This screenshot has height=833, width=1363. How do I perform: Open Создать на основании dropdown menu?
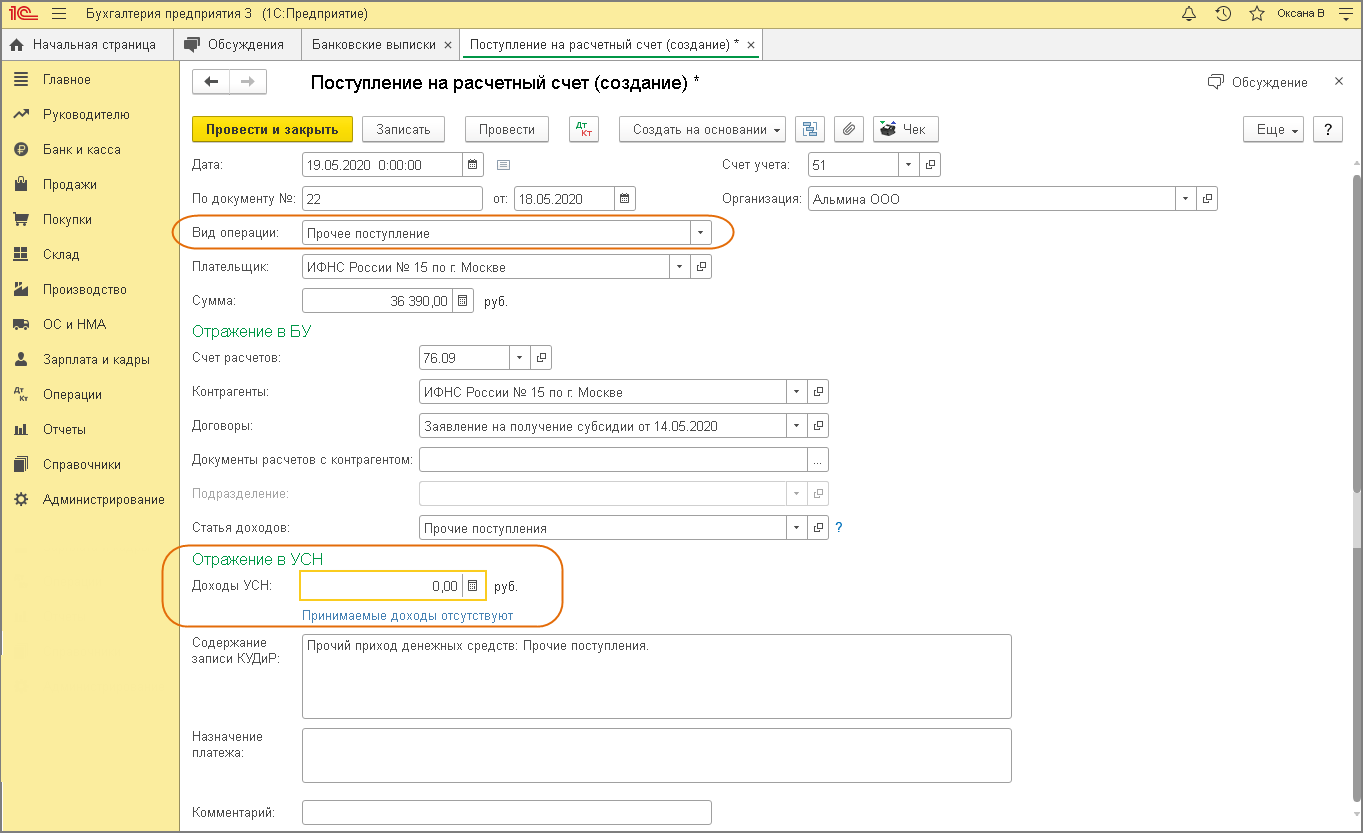[702, 129]
